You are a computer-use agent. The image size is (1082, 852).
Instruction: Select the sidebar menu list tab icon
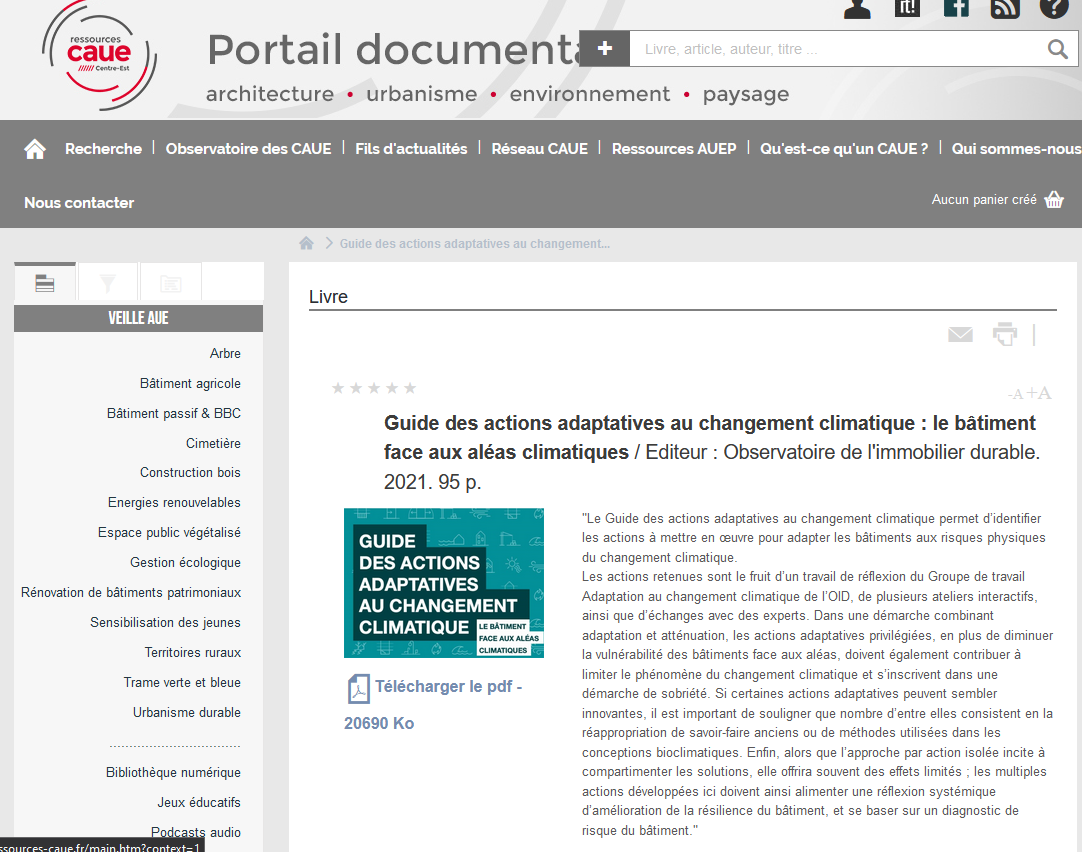[x=45, y=283]
